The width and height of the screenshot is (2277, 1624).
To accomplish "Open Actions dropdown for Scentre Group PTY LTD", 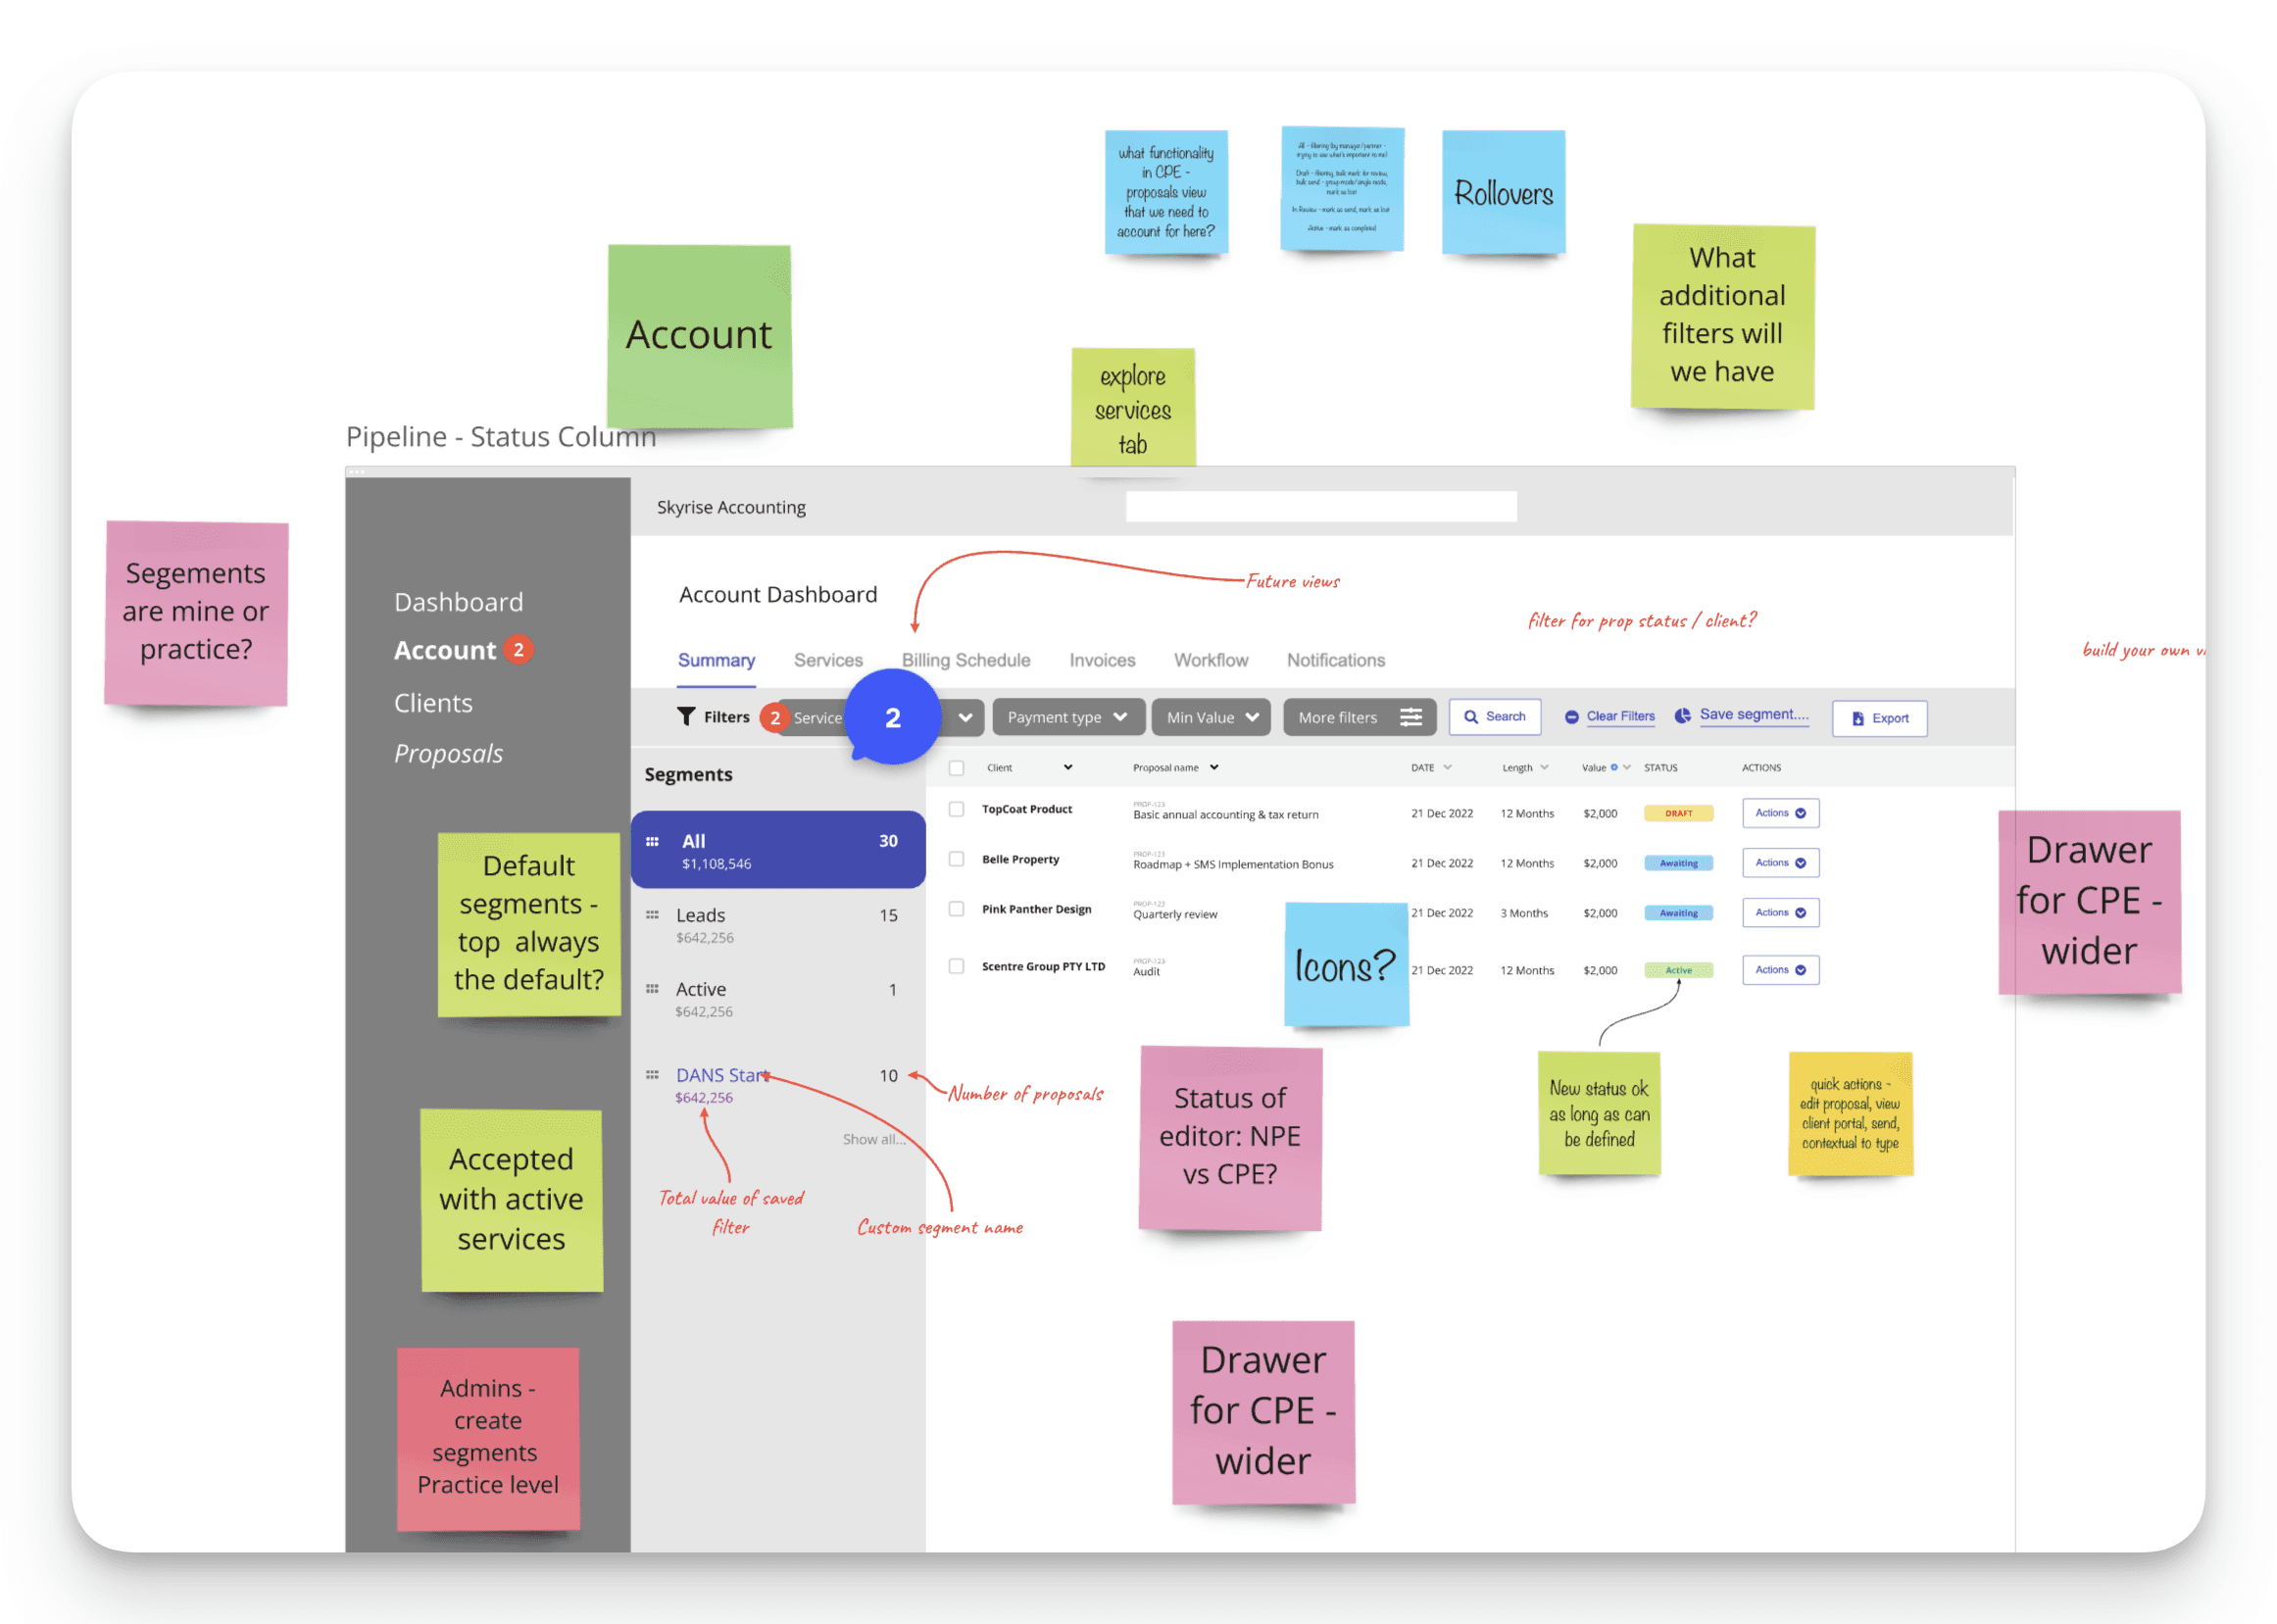I will click(x=1780, y=970).
